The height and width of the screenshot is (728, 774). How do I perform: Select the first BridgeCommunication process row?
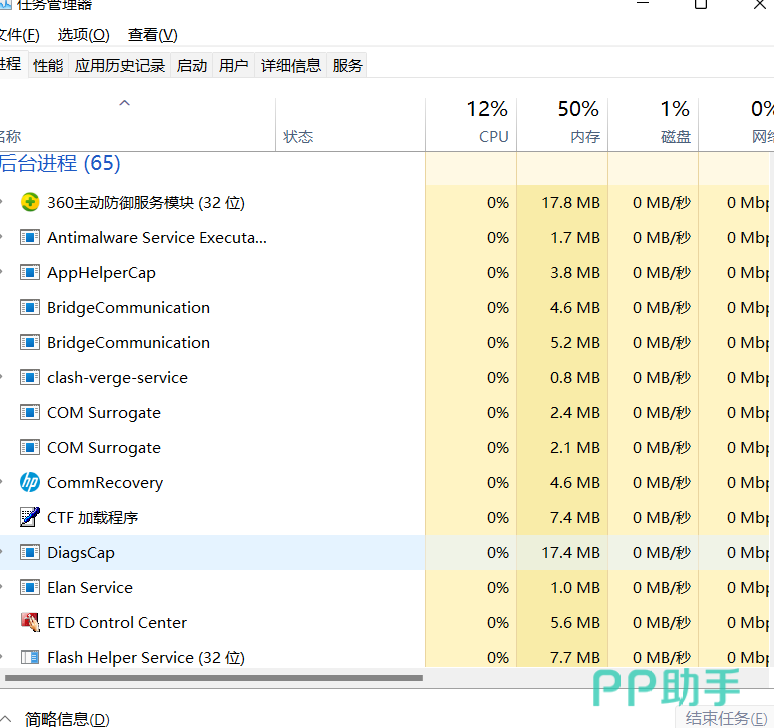tap(212, 307)
